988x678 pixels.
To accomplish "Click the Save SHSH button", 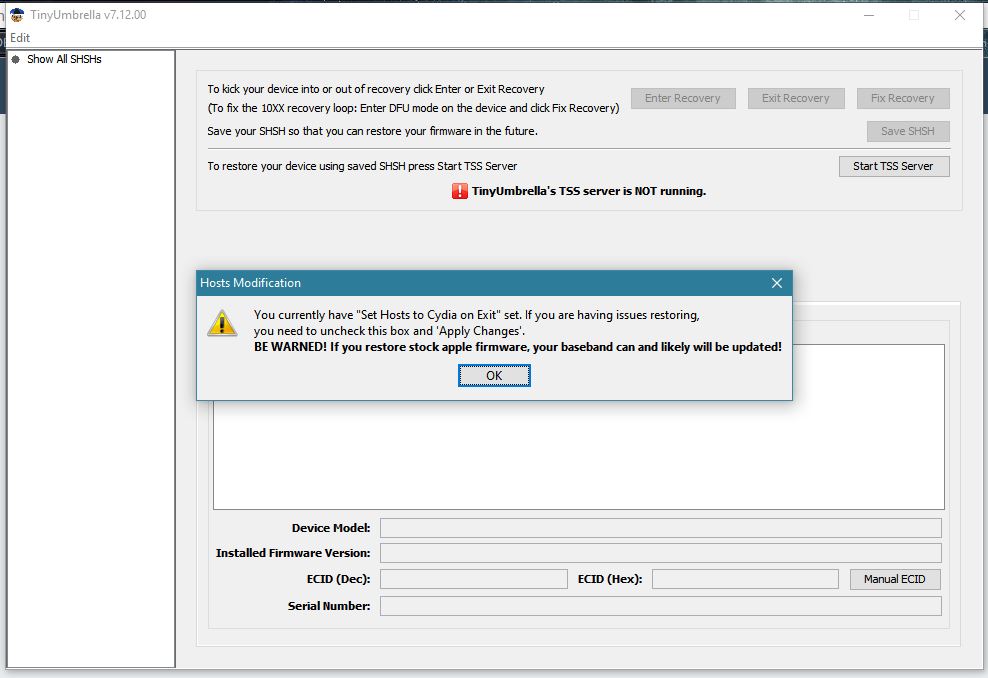I will (x=908, y=131).
